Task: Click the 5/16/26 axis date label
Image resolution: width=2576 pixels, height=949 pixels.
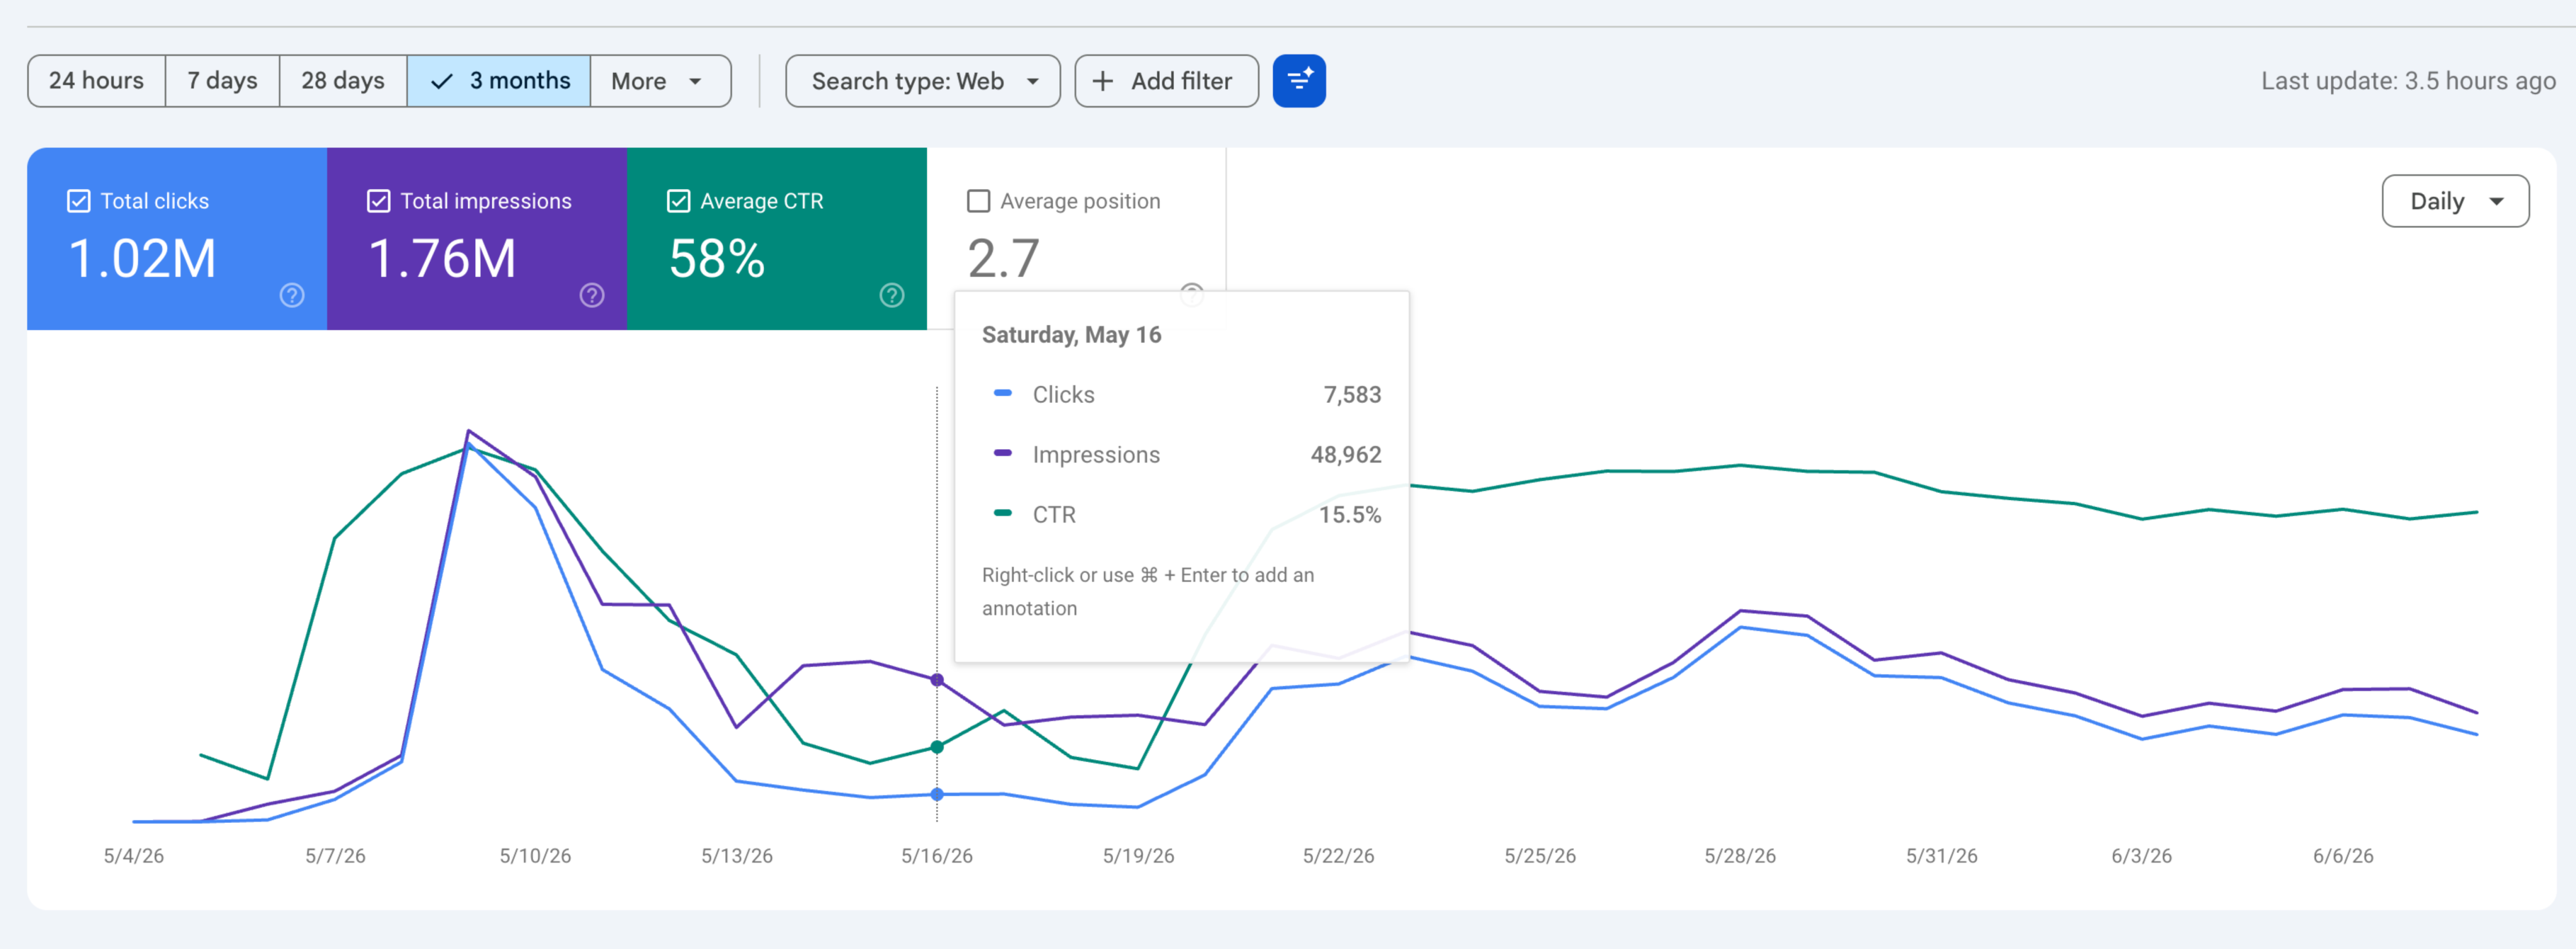Action: coord(937,856)
